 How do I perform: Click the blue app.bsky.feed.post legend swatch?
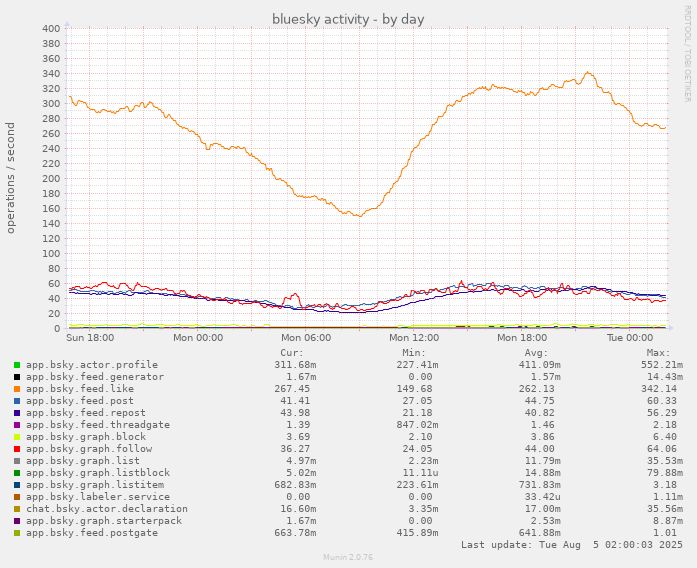(17, 401)
